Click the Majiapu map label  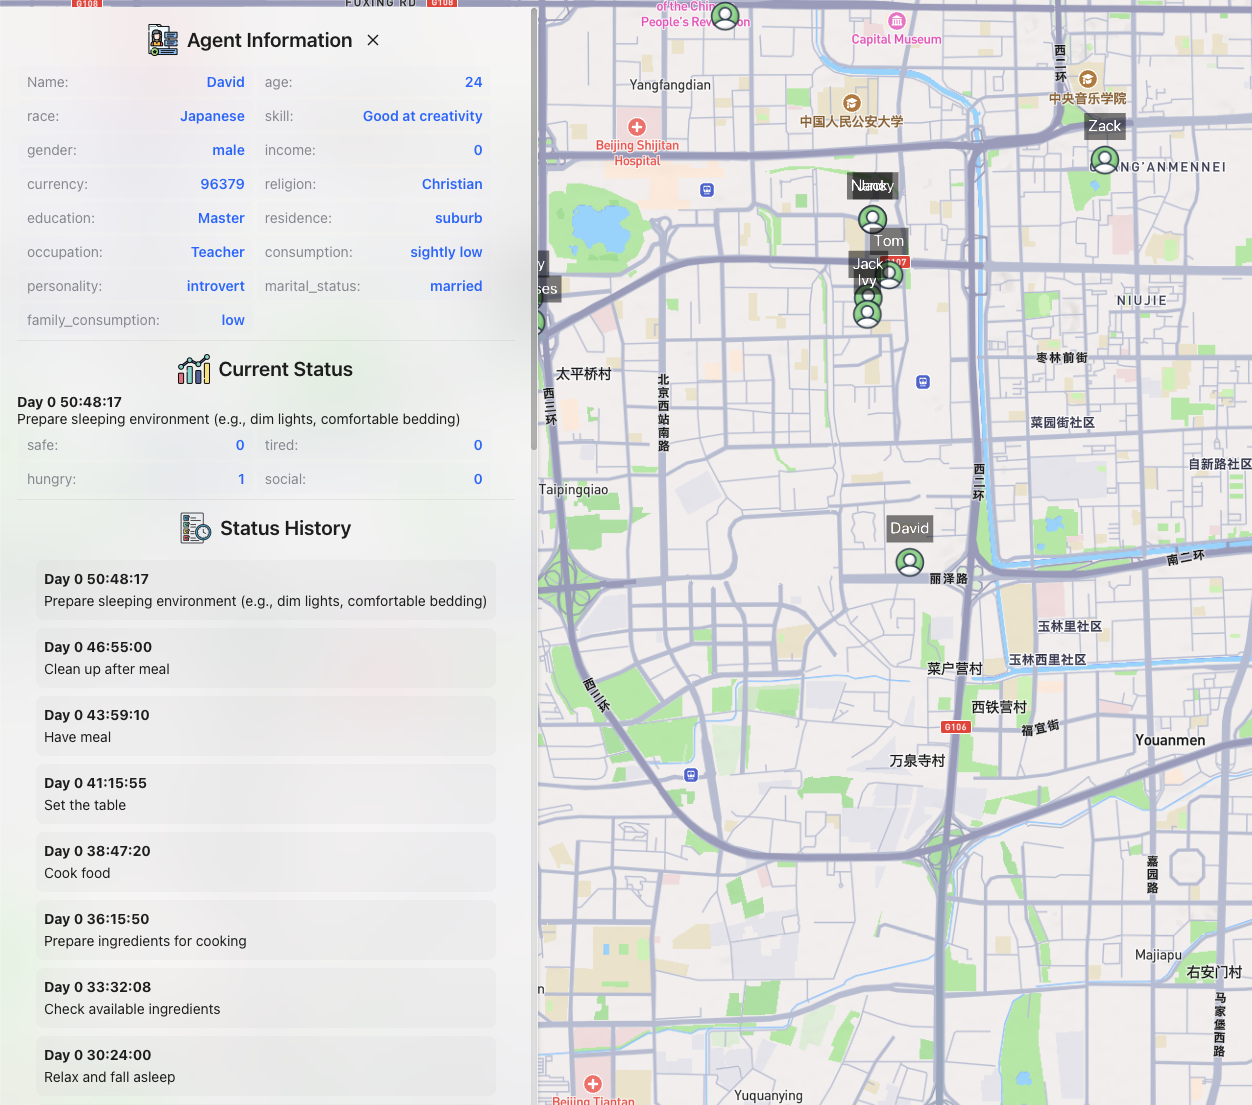click(1158, 955)
